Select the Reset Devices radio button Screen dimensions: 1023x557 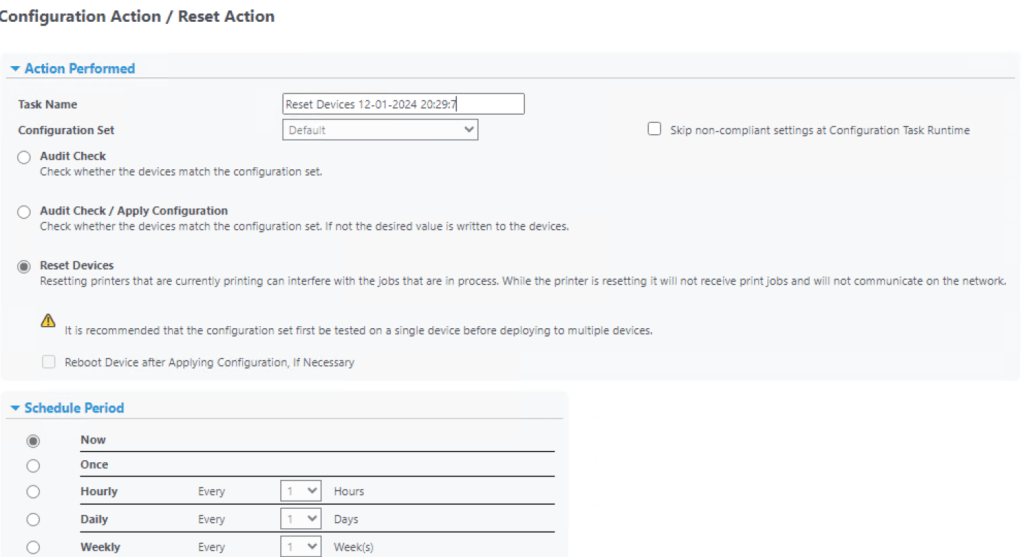tap(24, 266)
